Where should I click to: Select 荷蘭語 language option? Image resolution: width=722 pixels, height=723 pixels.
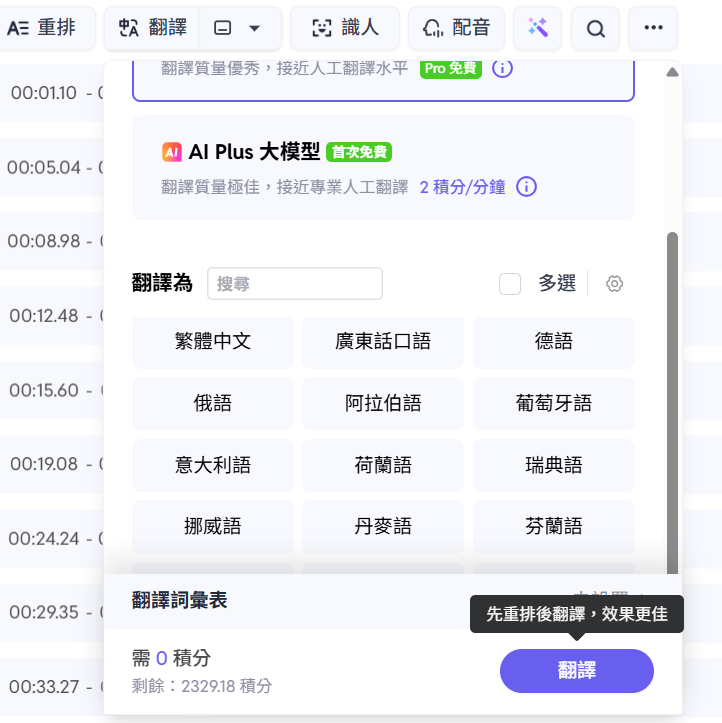pyautogui.click(x=383, y=465)
